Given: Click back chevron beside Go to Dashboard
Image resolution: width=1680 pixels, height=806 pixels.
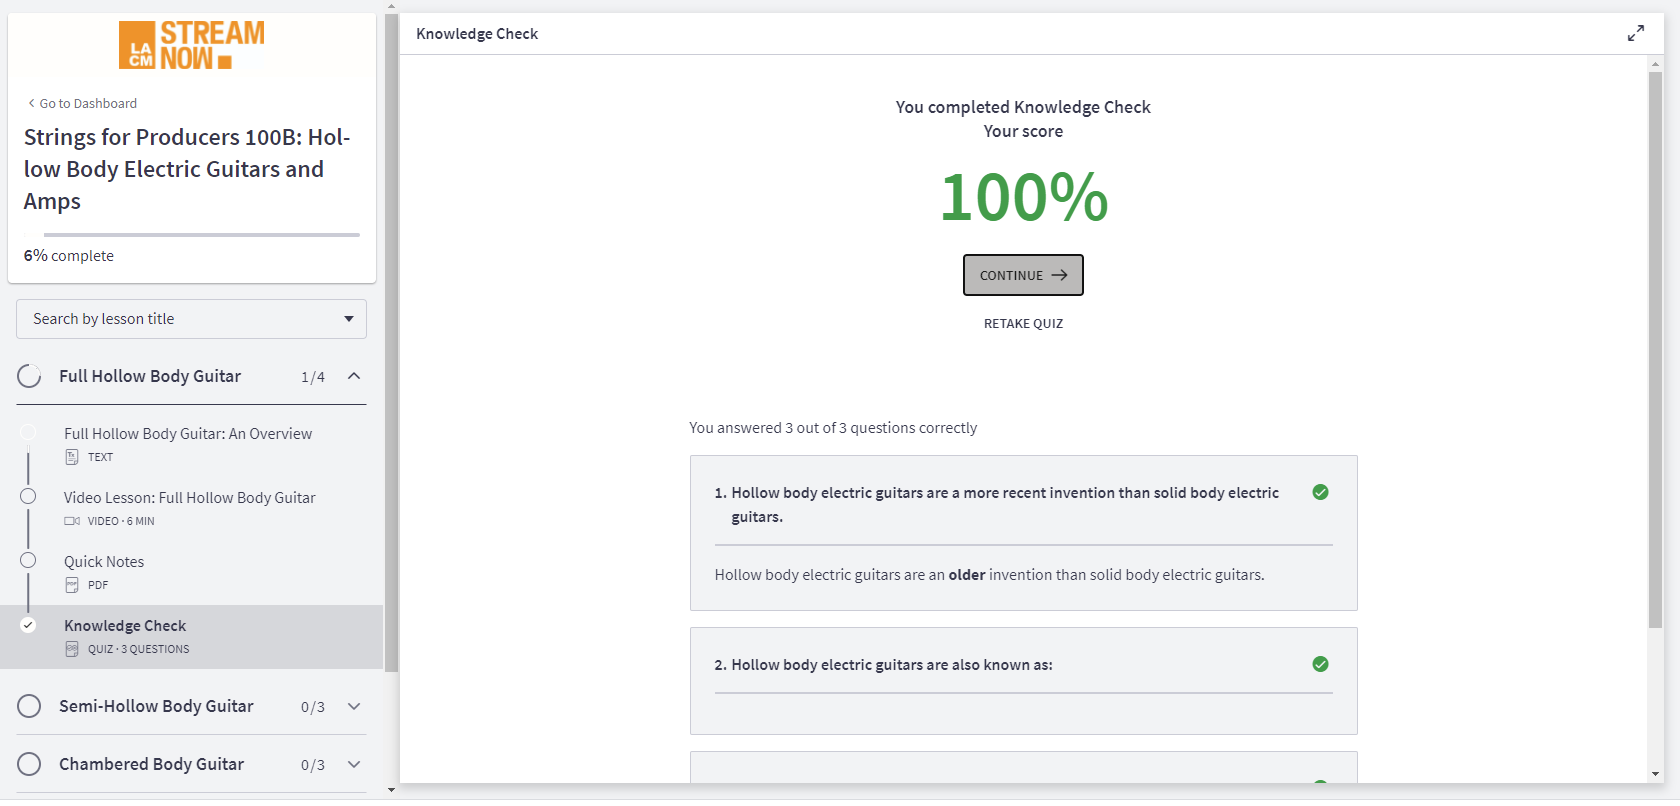Looking at the screenshot, I should 31,103.
